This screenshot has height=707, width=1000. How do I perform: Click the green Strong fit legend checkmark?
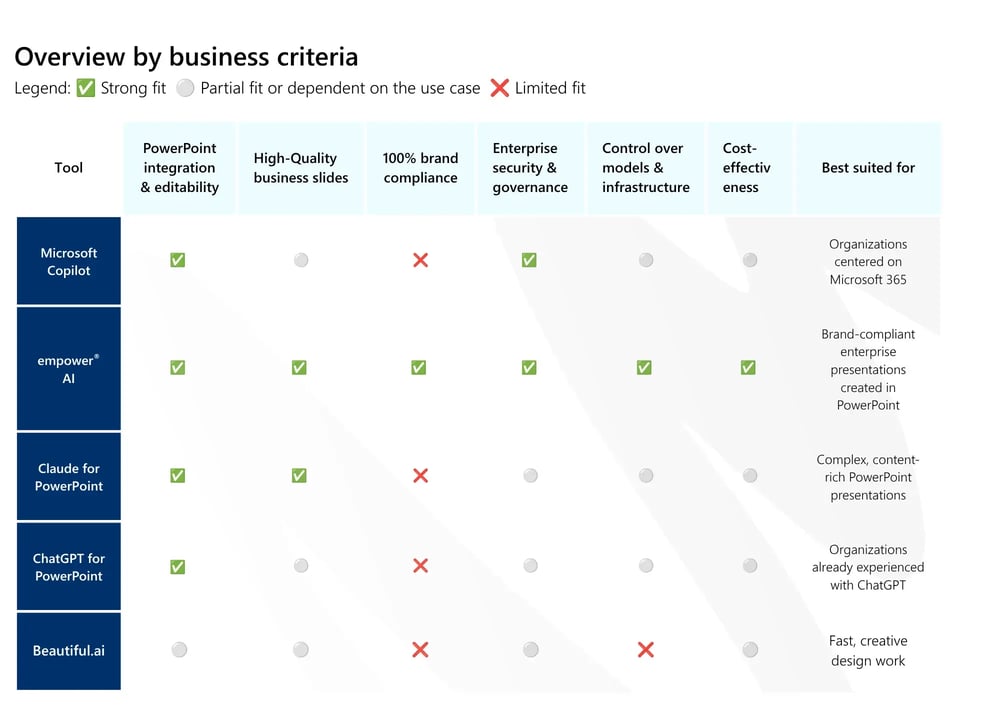tap(85, 88)
